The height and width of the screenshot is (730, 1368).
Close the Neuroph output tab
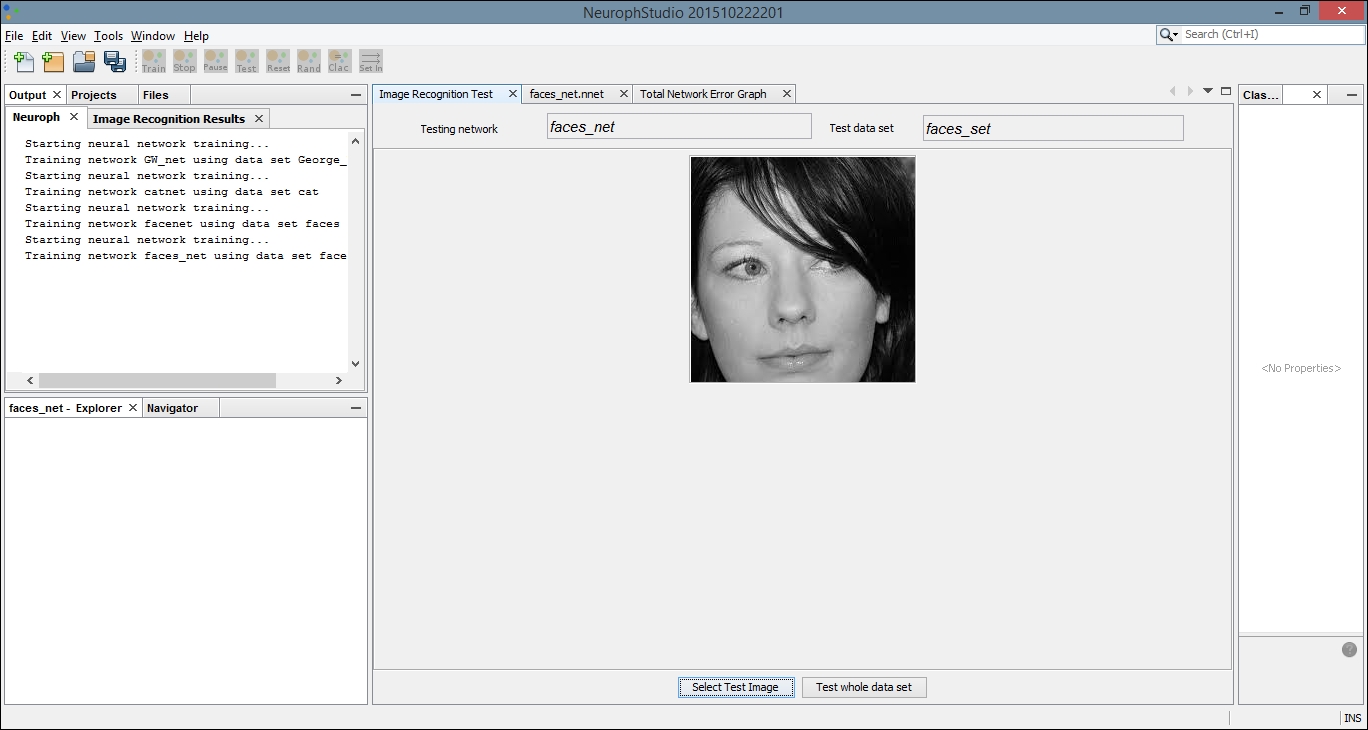tap(73, 117)
